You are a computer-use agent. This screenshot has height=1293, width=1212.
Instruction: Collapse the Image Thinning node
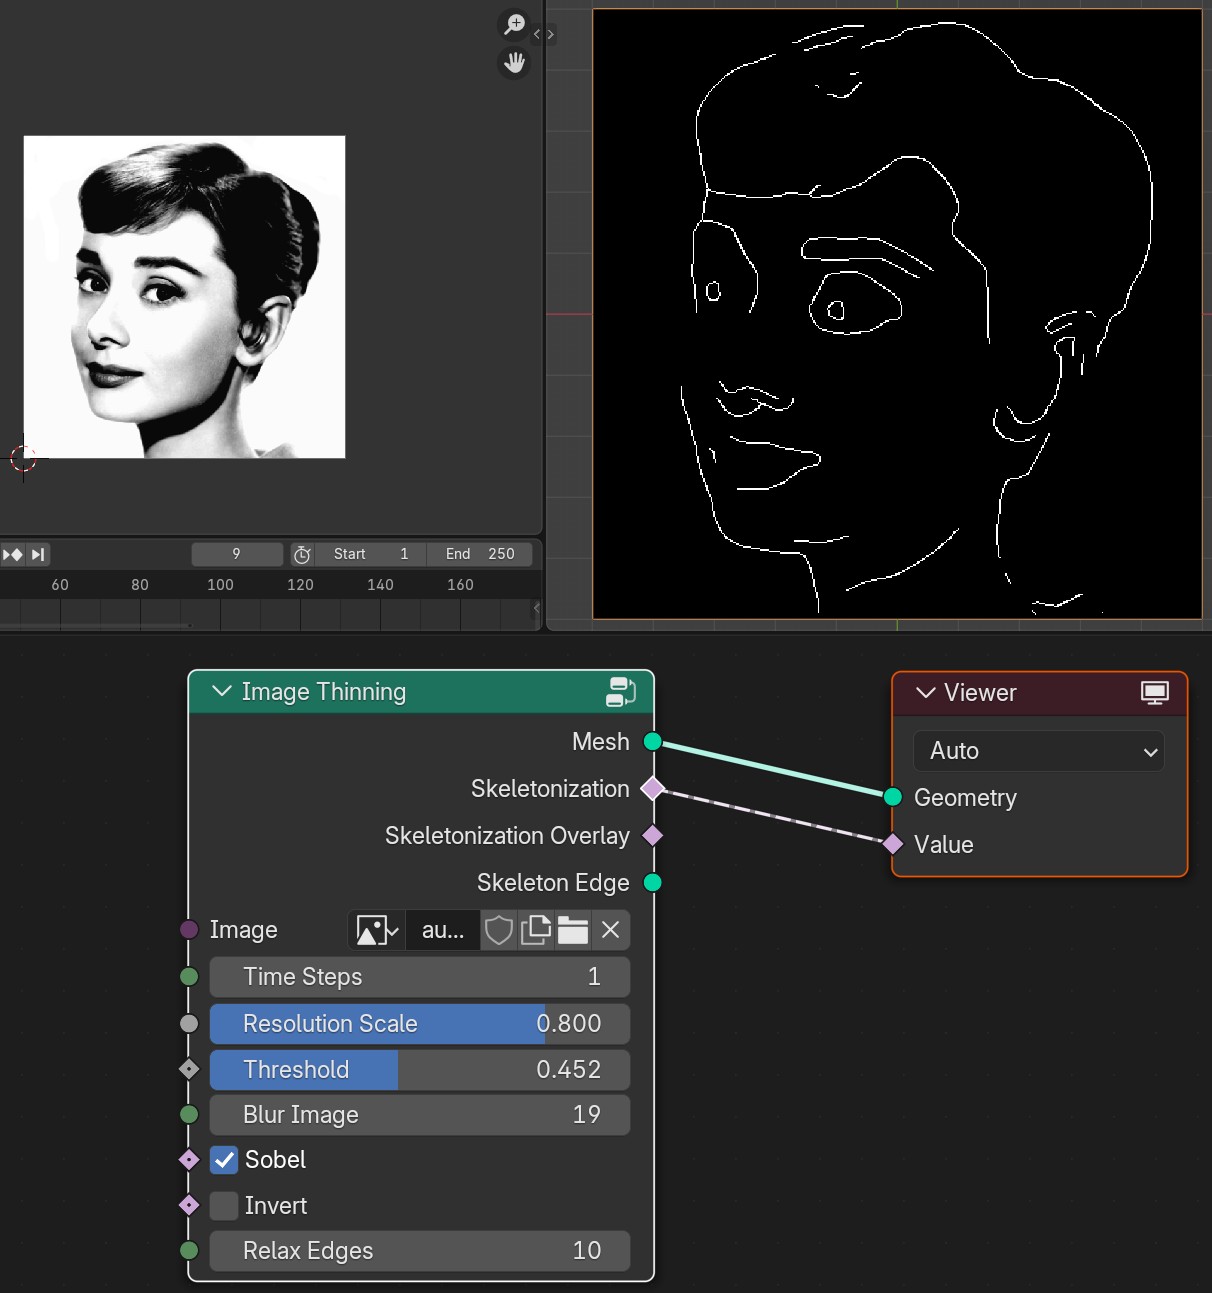click(x=222, y=691)
